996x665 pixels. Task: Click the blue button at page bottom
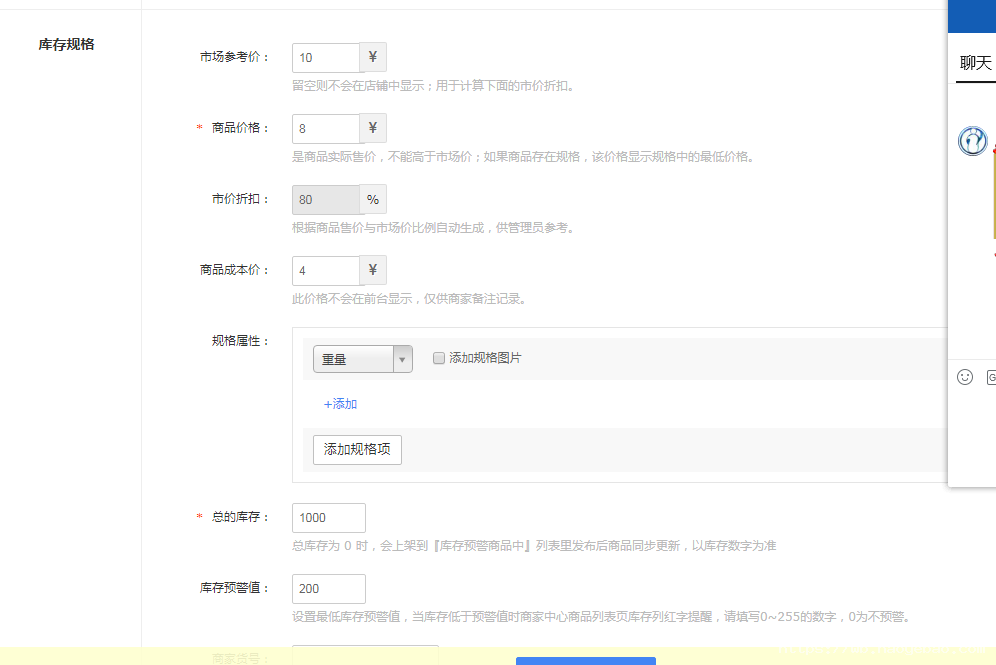(x=586, y=661)
